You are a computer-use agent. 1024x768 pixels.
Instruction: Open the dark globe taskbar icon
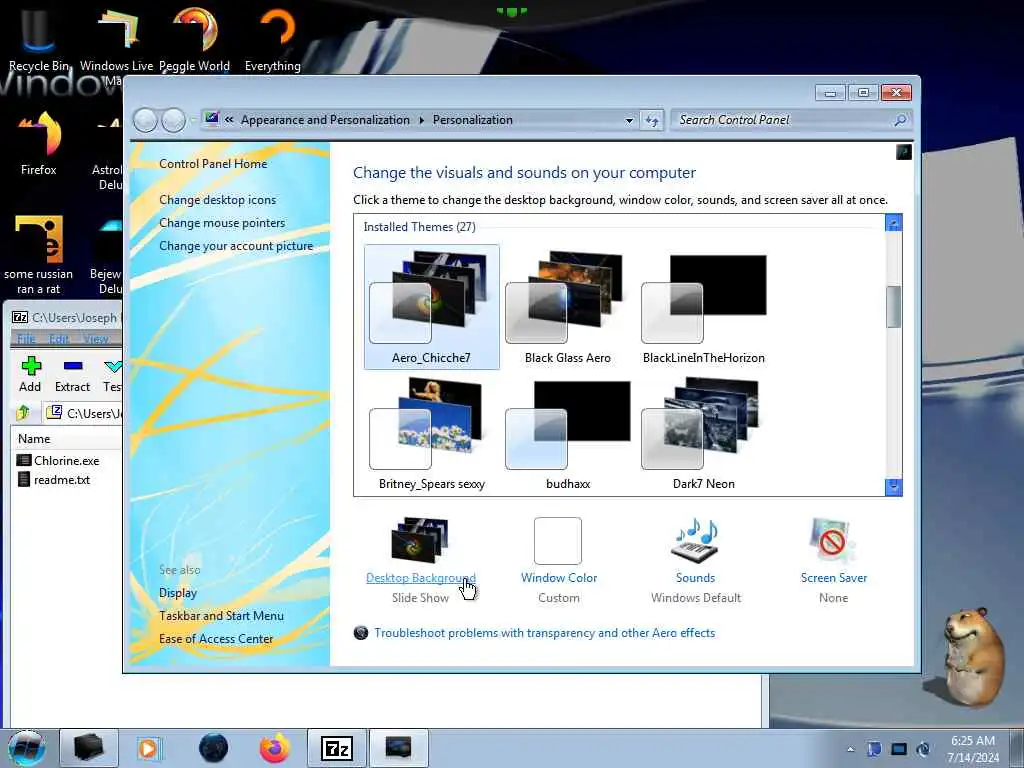tap(214, 748)
